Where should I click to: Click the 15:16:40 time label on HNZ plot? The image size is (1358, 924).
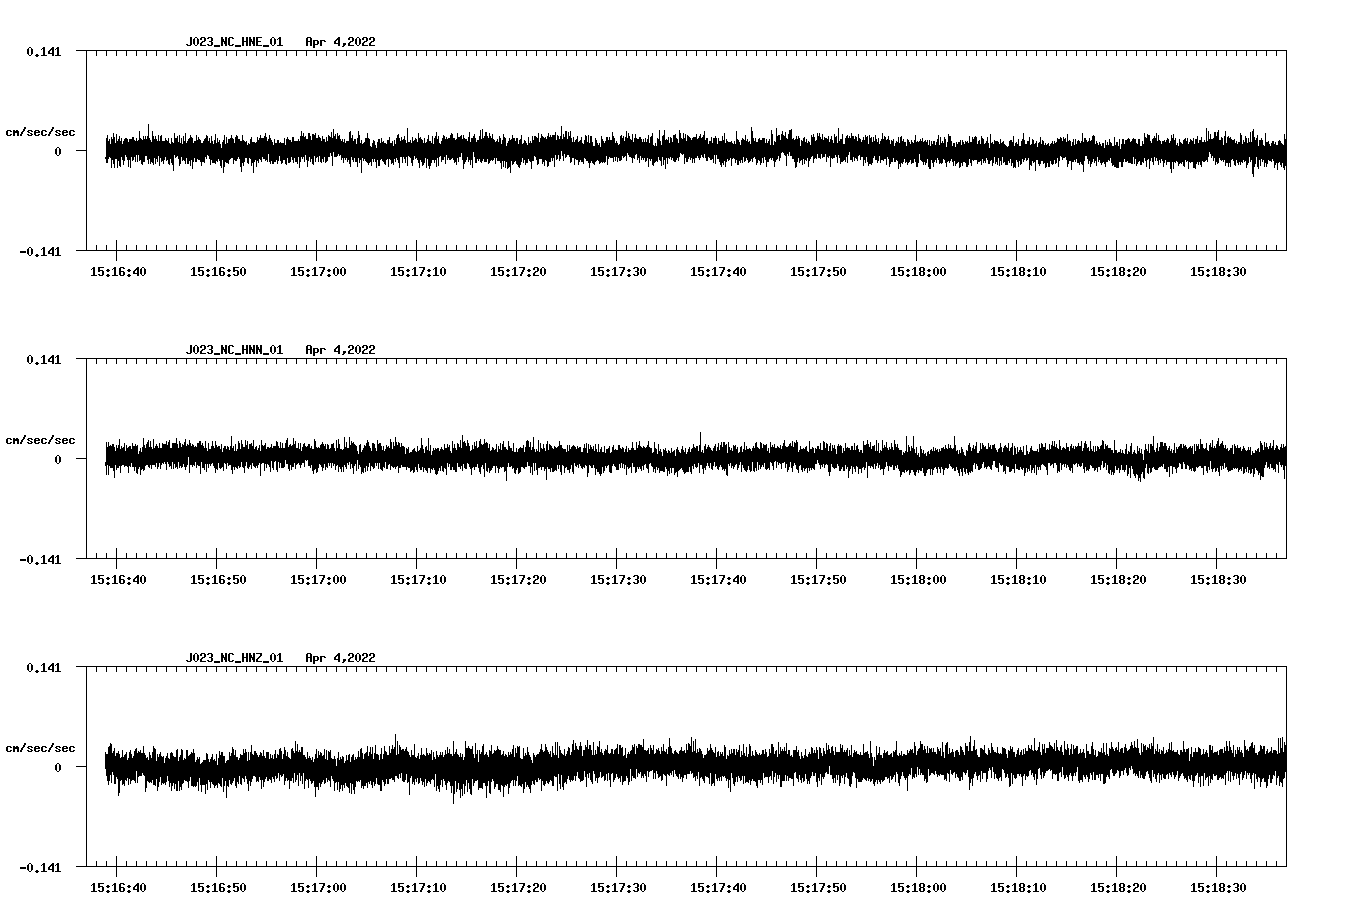point(118,888)
